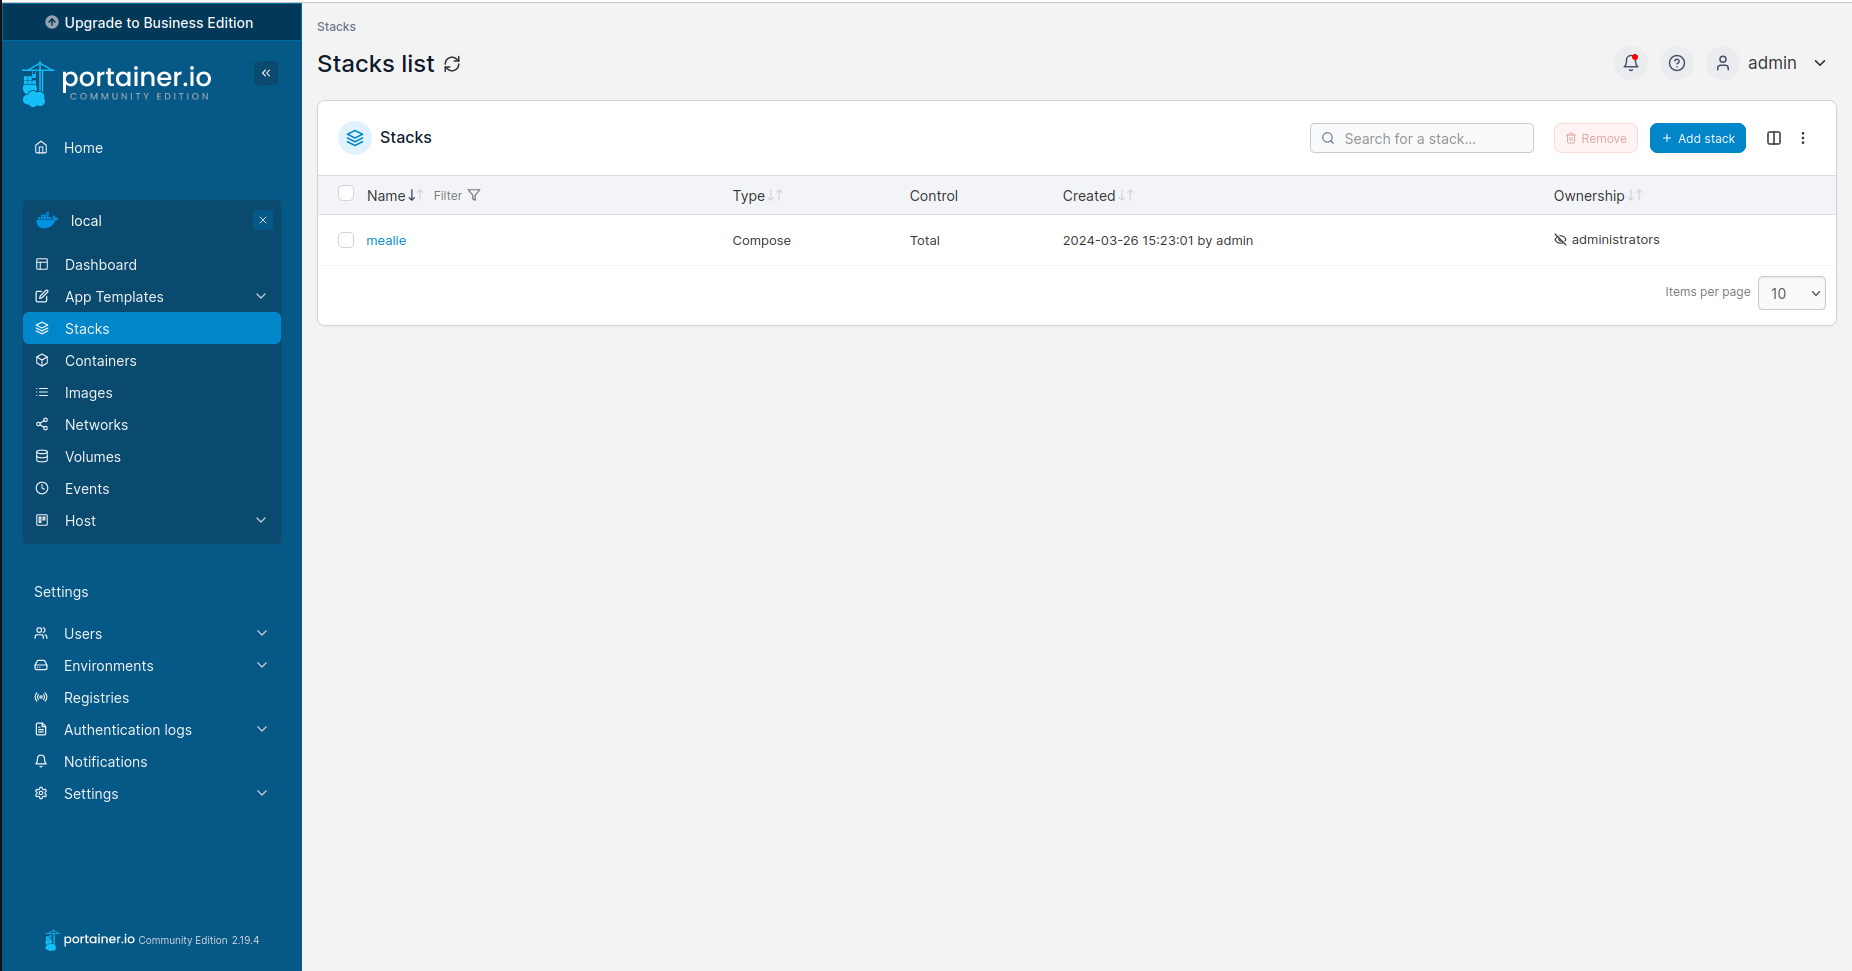Open the mealie stack link
The image size is (1852, 971).
coord(386,240)
